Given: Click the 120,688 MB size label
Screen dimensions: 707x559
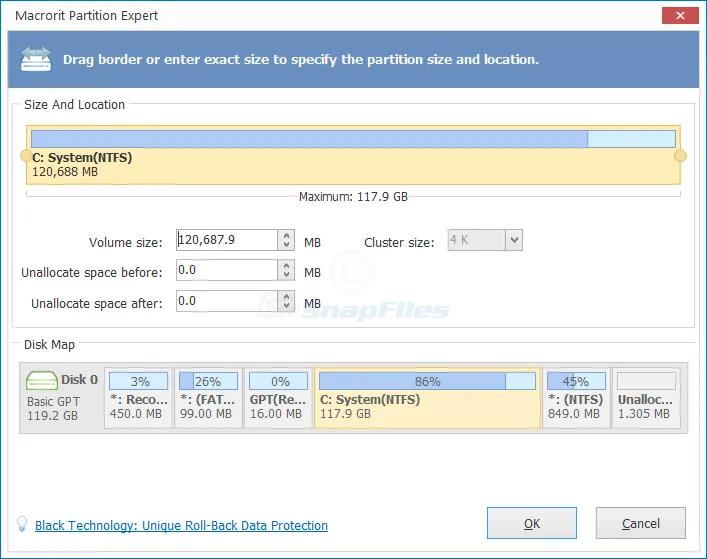Looking at the screenshot, I should pos(65,172).
